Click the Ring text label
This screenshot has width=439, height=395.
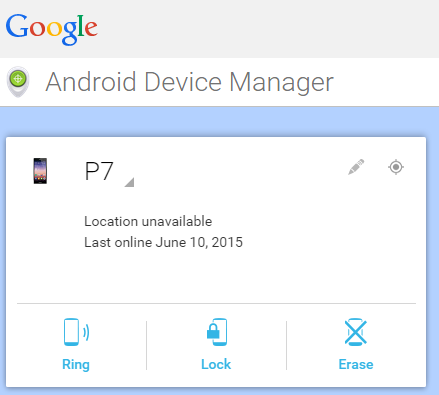click(x=76, y=364)
